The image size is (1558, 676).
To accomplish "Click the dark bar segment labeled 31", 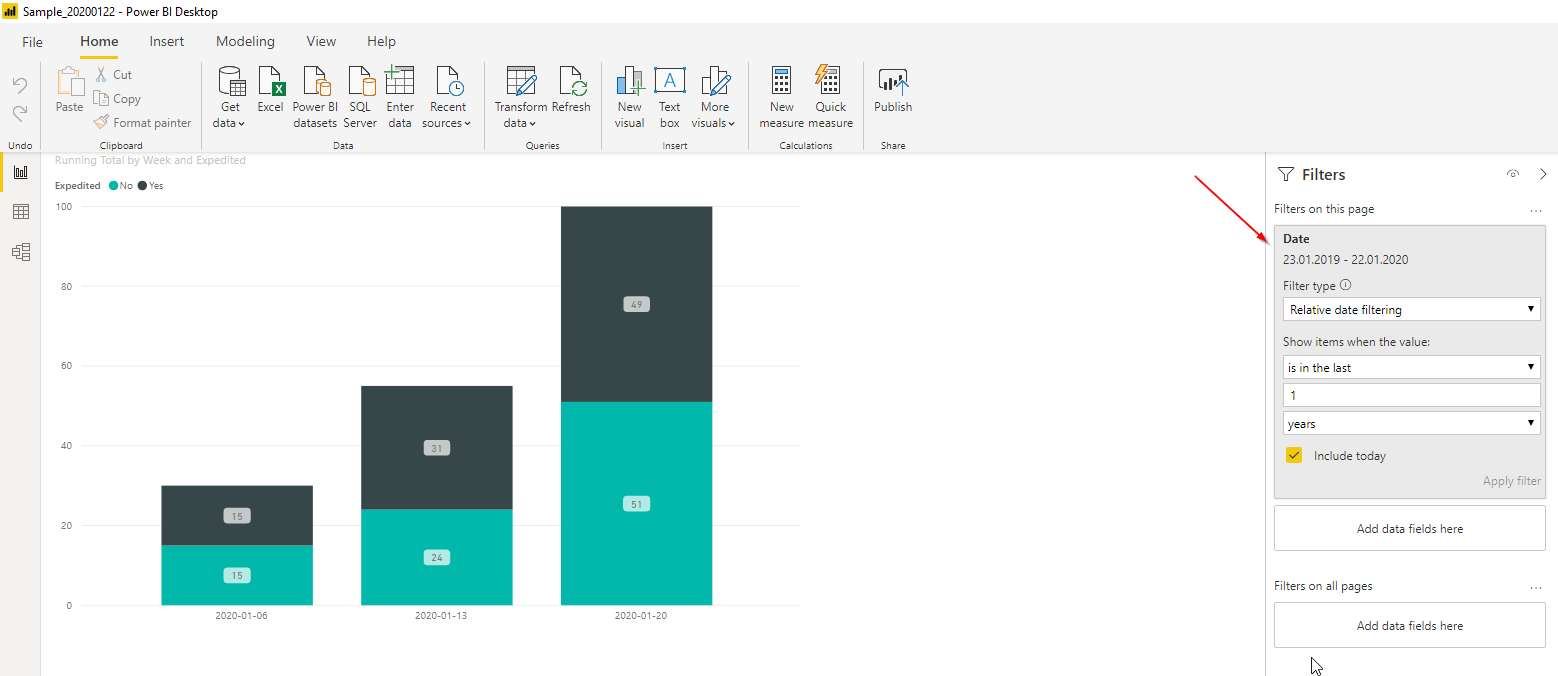I will (x=436, y=447).
